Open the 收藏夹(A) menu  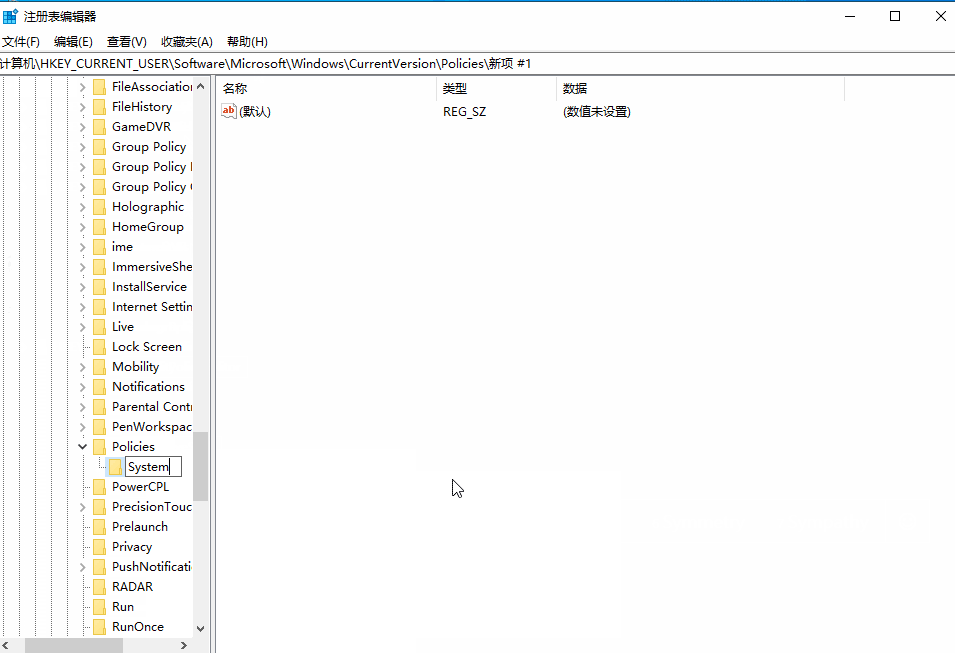coord(186,41)
